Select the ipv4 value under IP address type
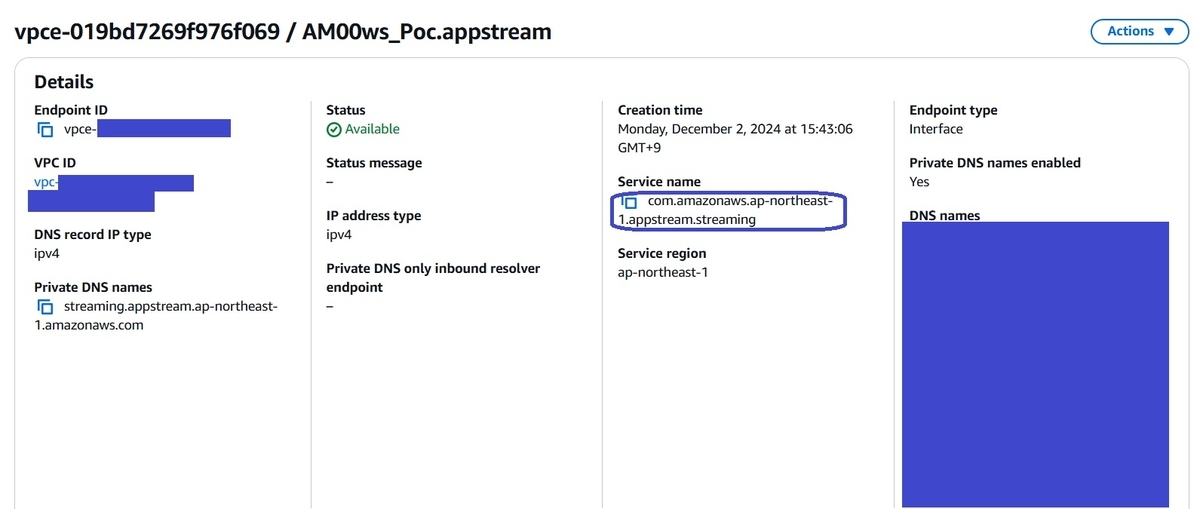This screenshot has width=1200, height=509. point(339,234)
